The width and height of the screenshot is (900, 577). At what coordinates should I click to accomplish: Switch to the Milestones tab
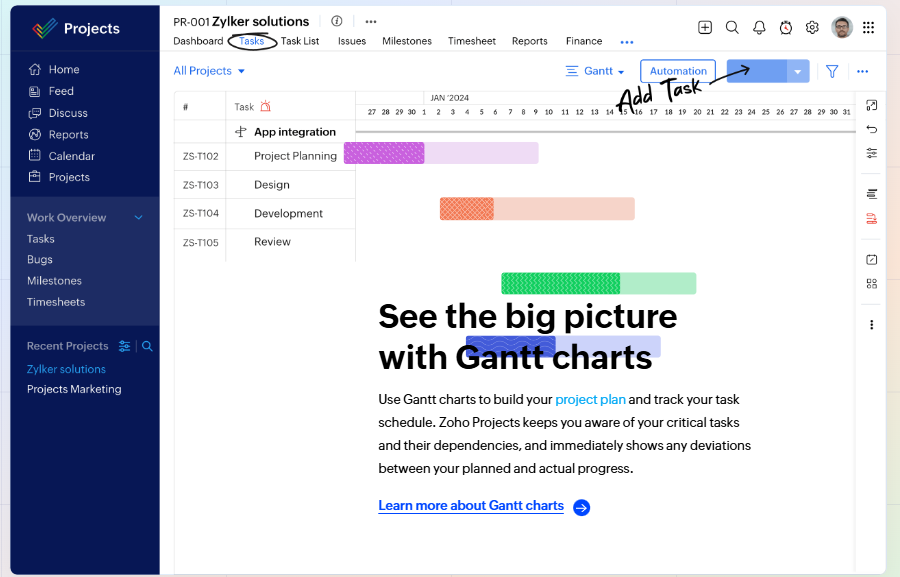click(x=407, y=41)
